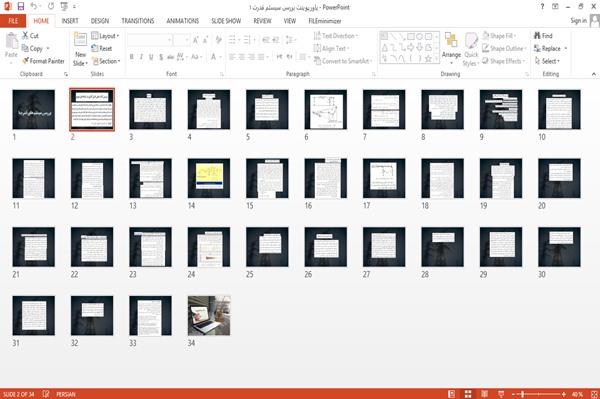The height and width of the screenshot is (399, 600).
Task: Click the Help question mark icon
Action: (x=542, y=7)
